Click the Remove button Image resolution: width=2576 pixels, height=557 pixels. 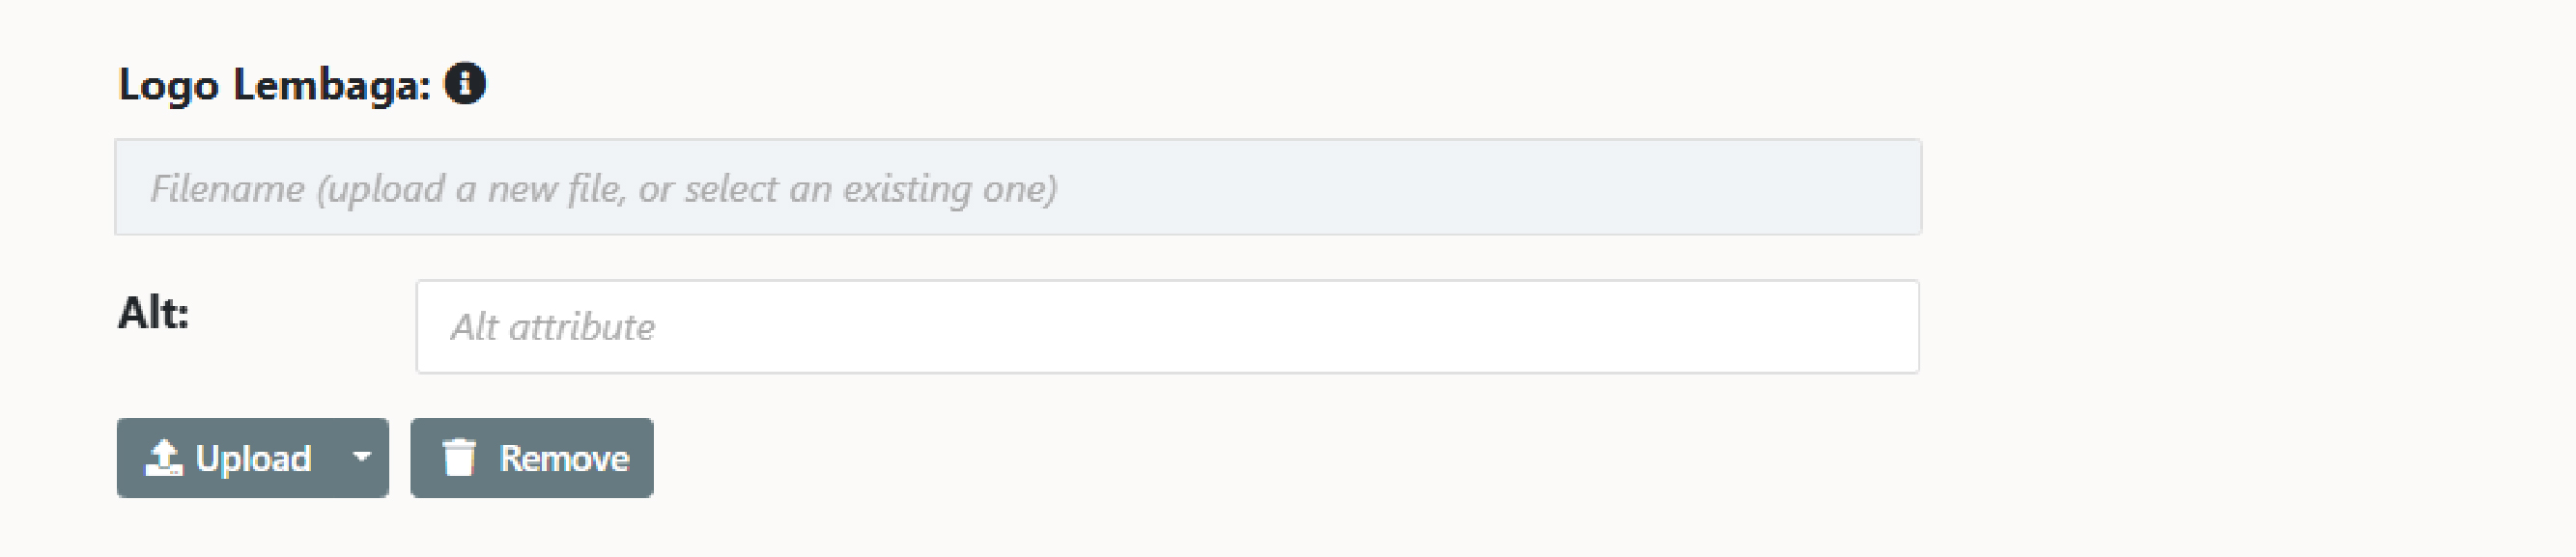tap(532, 457)
